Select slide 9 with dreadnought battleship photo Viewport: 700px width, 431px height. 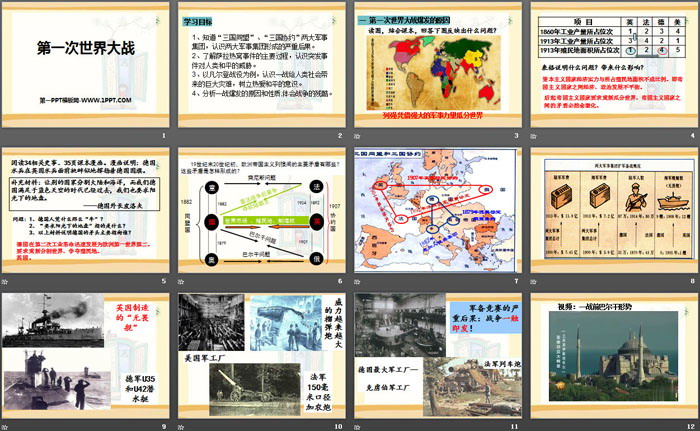pos(86,356)
